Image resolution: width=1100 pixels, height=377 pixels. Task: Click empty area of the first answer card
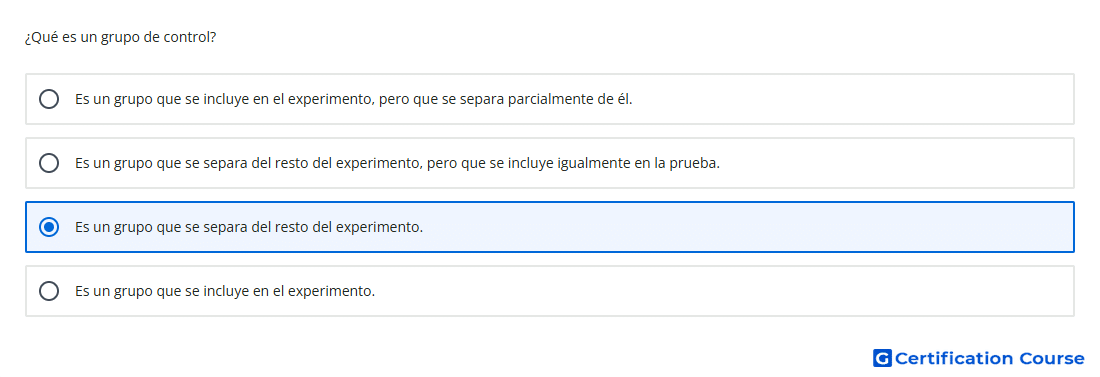pos(842,99)
